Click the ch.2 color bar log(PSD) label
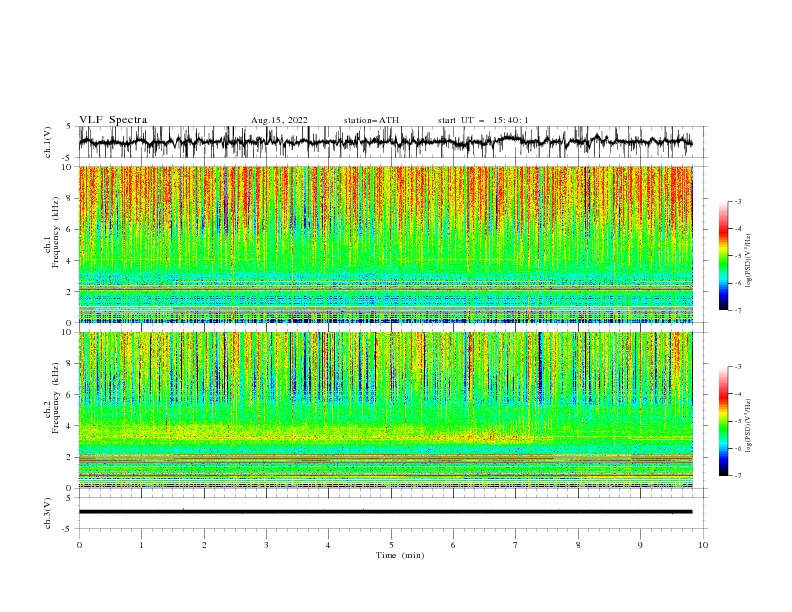The height and width of the screenshot is (612, 792). pos(749,426)
